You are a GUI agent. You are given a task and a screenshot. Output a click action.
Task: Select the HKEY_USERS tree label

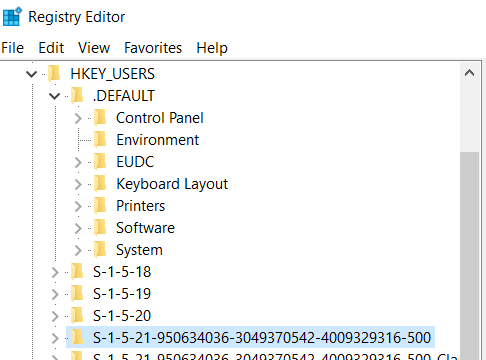point(113,74)
